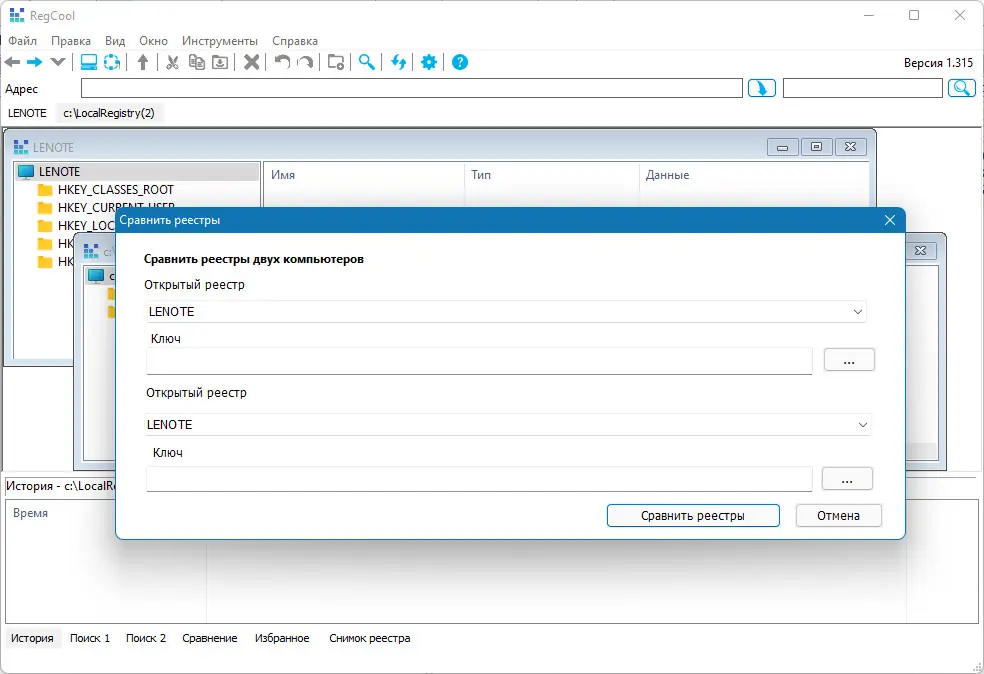The width and height of the screenshot is (984, 674).
Task: Open settings via the blue gear icon
Action: [x=429, y=62]
